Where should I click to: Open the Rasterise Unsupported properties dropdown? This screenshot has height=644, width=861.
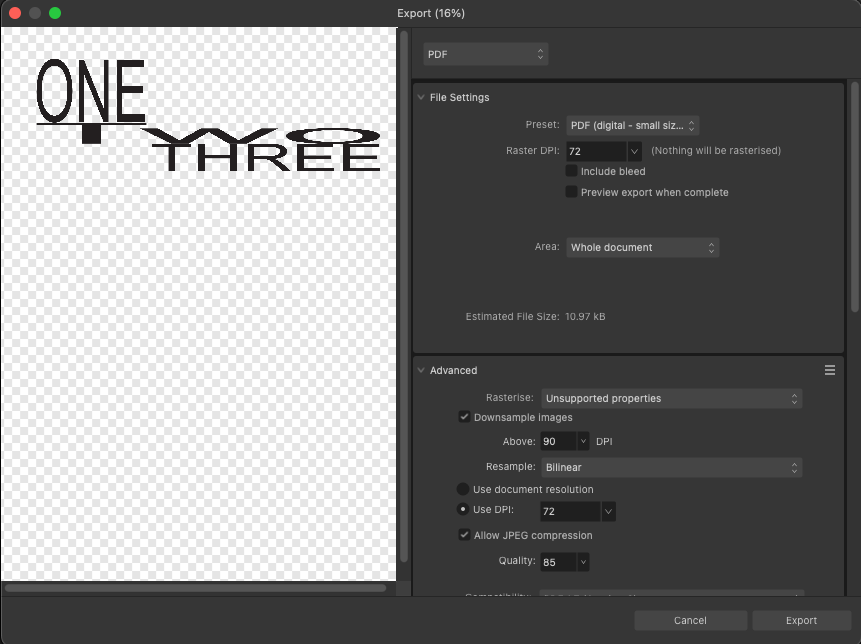click(x=671, y=399)
